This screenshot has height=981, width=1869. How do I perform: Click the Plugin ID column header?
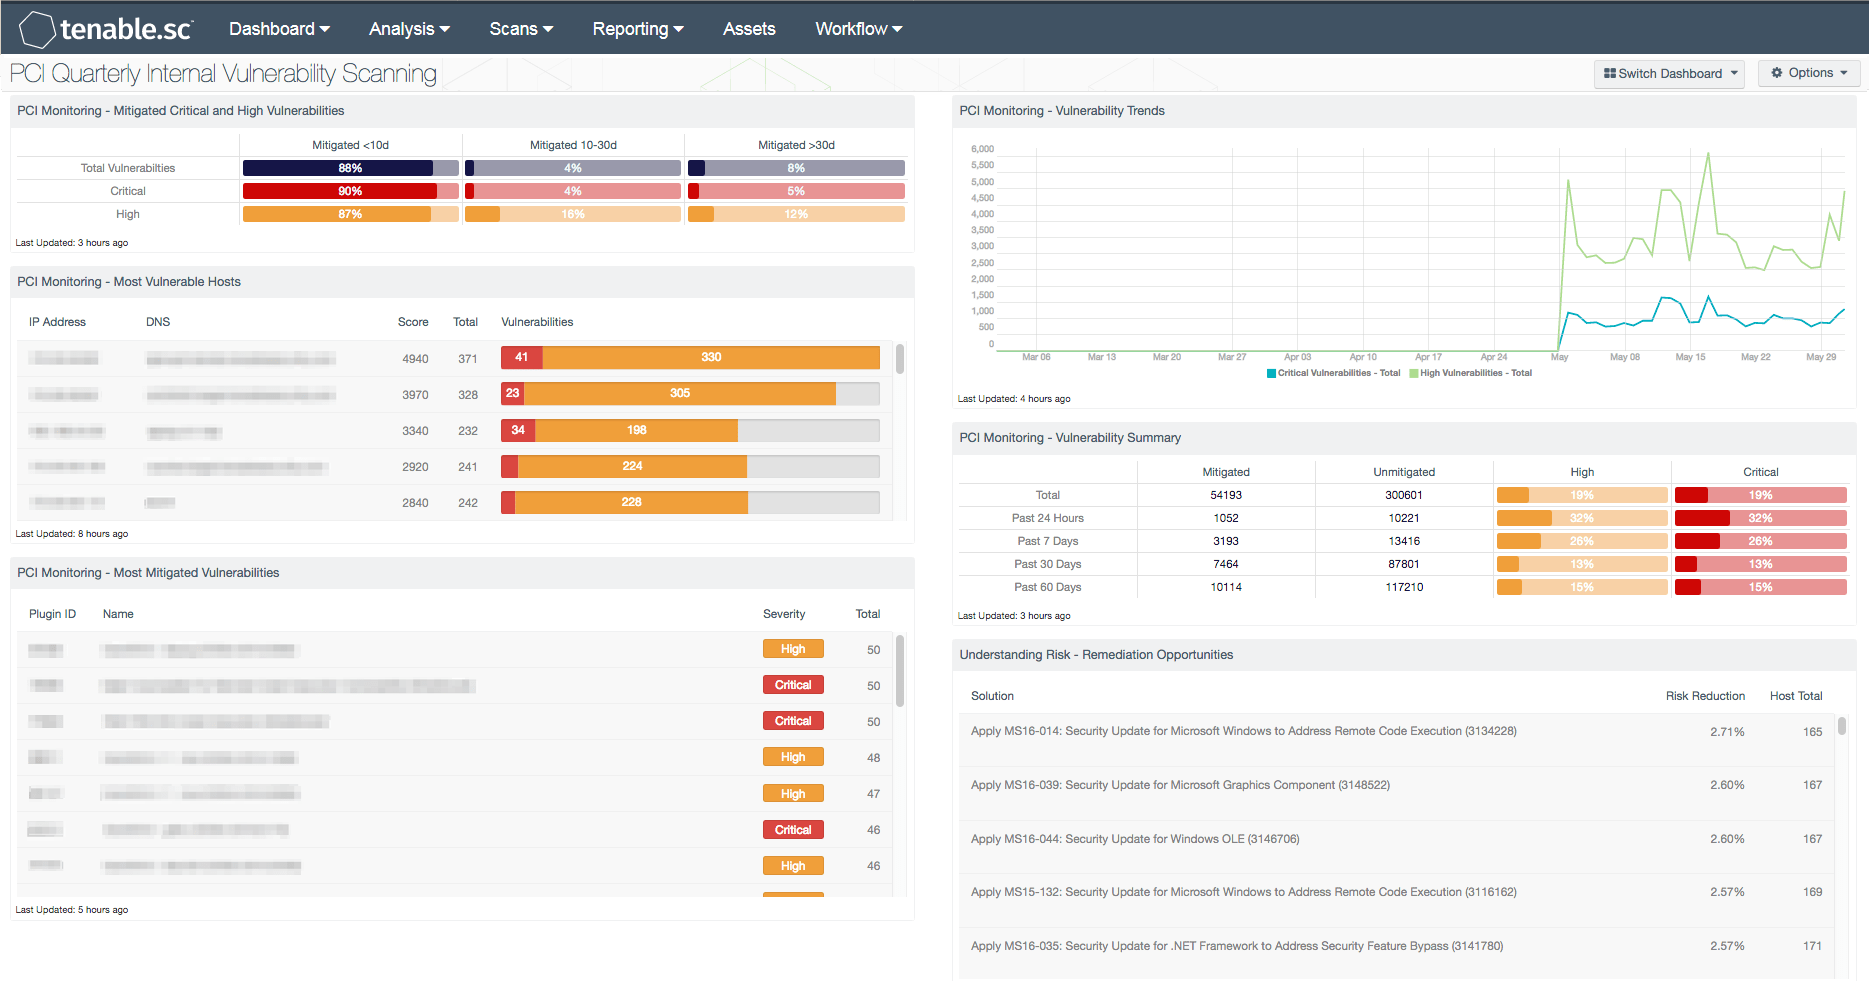(x=52, y=614)
